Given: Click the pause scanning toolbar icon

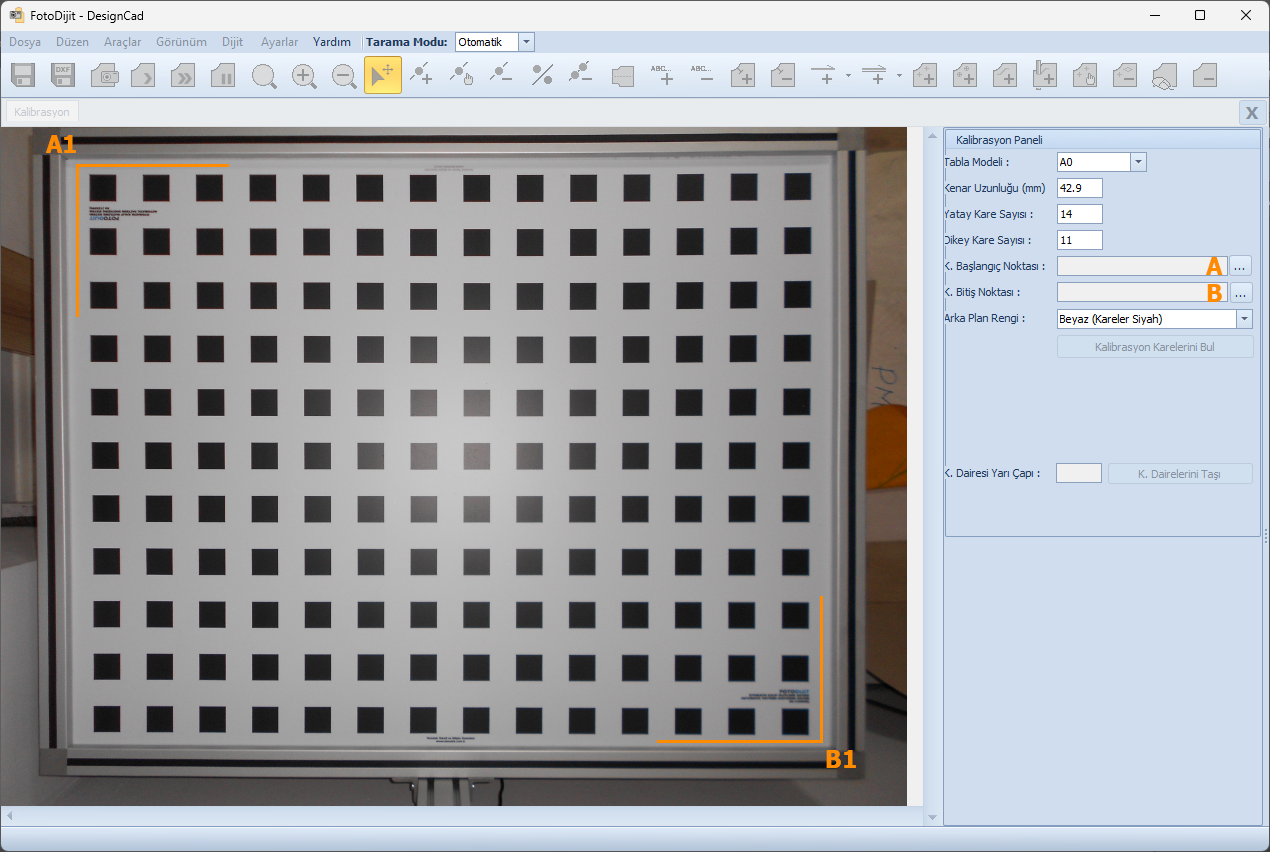Looking at the screenshot, I should pos(223,76).
